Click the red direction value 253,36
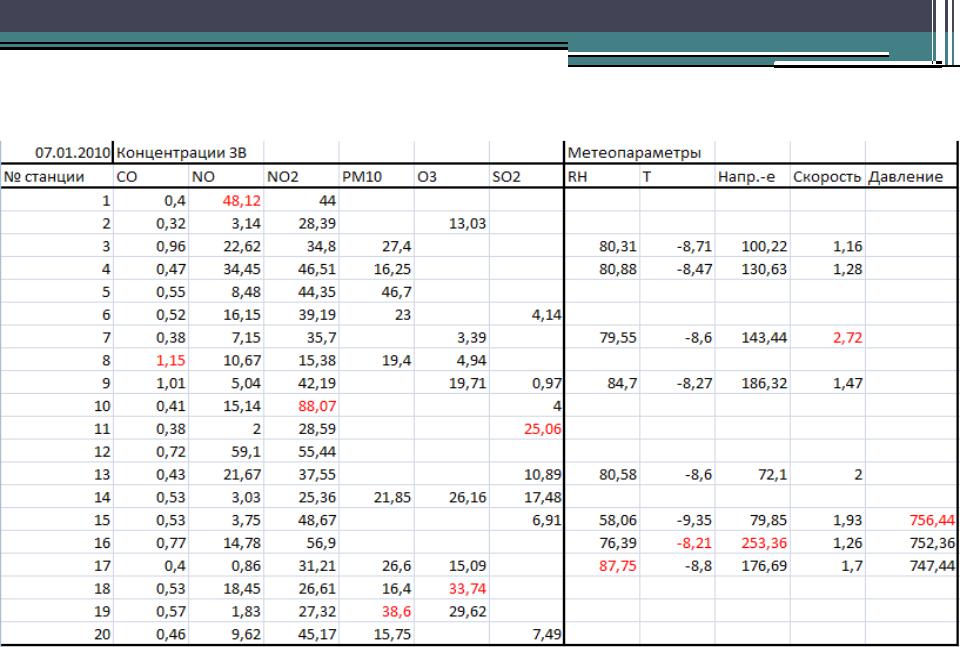The height and width of the screenshot is (647, 960). click(x=763, y=543)
